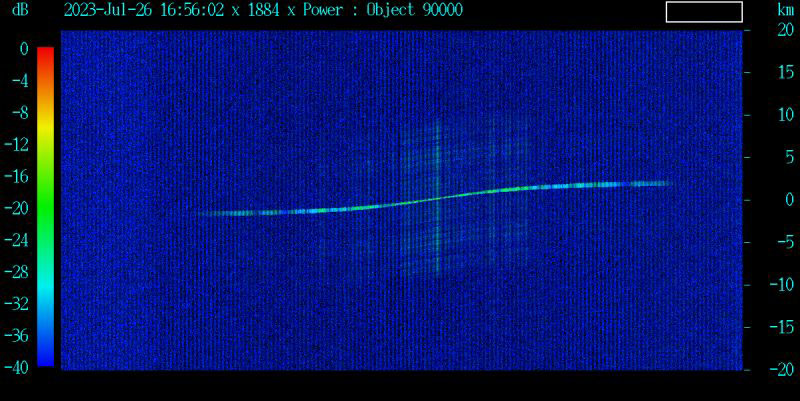Image resolution: width=800 pixels, height=401 pixels.
Task: Click the '-12' dB scale value
Action: coord(16,145)
